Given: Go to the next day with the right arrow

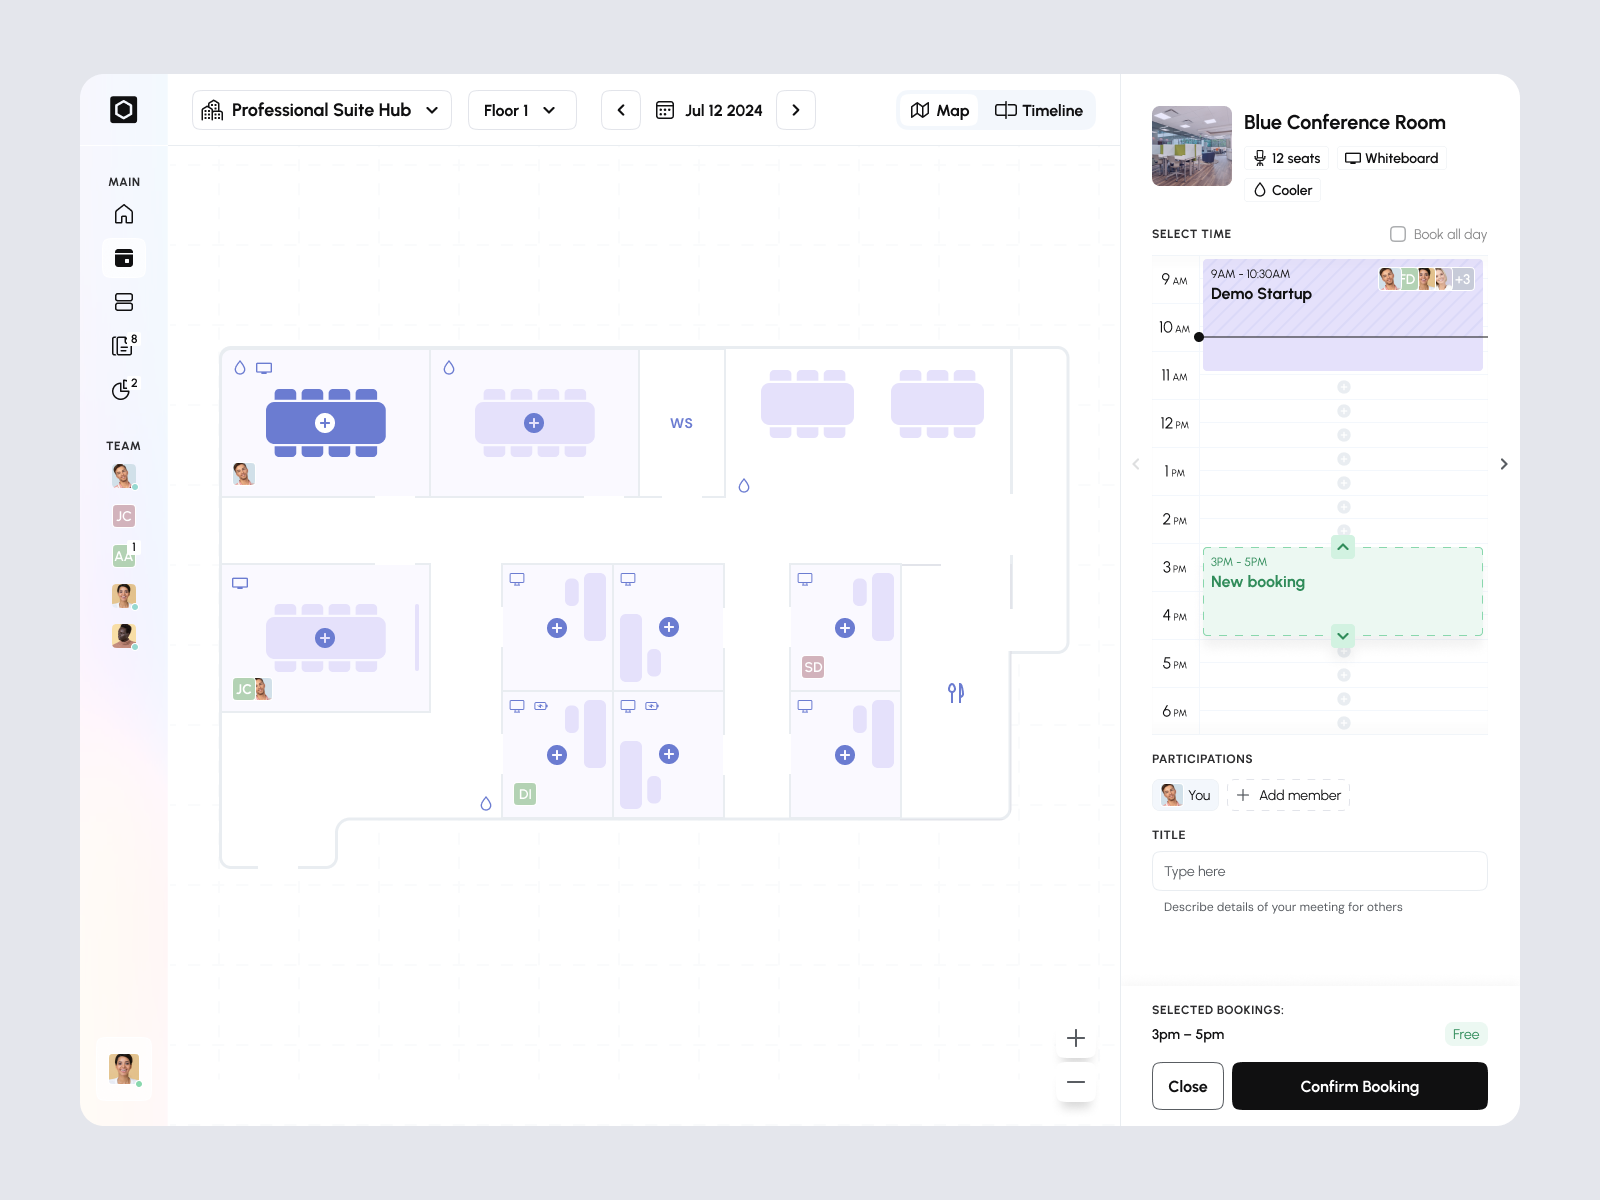Looking at the screenshot, I should (x=795, y=110).
